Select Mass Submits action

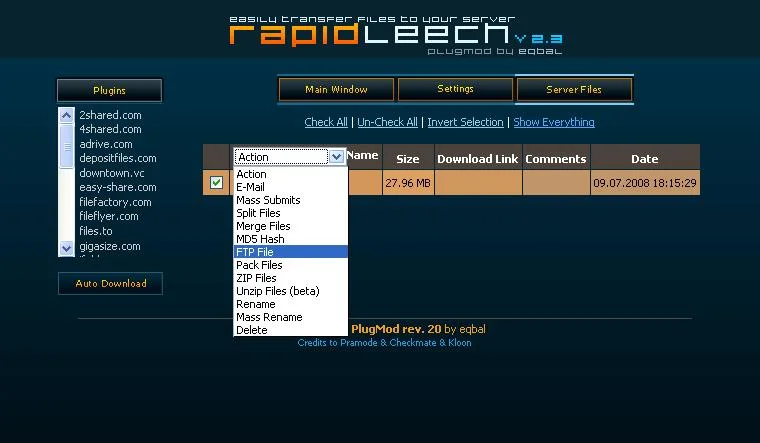(268, 200)
